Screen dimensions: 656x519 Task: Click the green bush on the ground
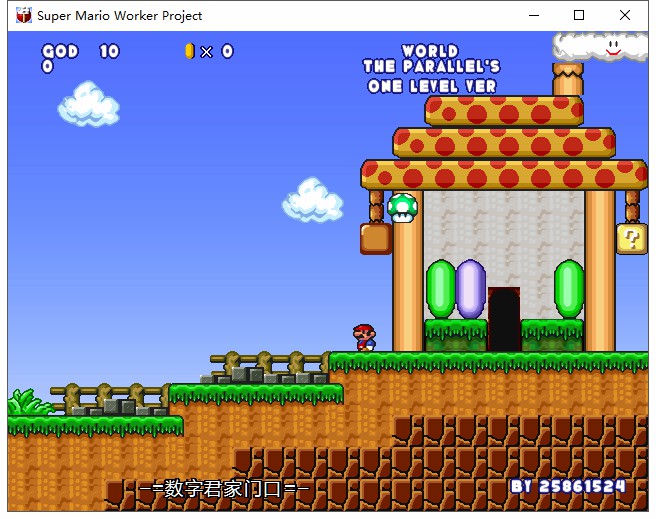pyautogui.click(x=28, y=402)
